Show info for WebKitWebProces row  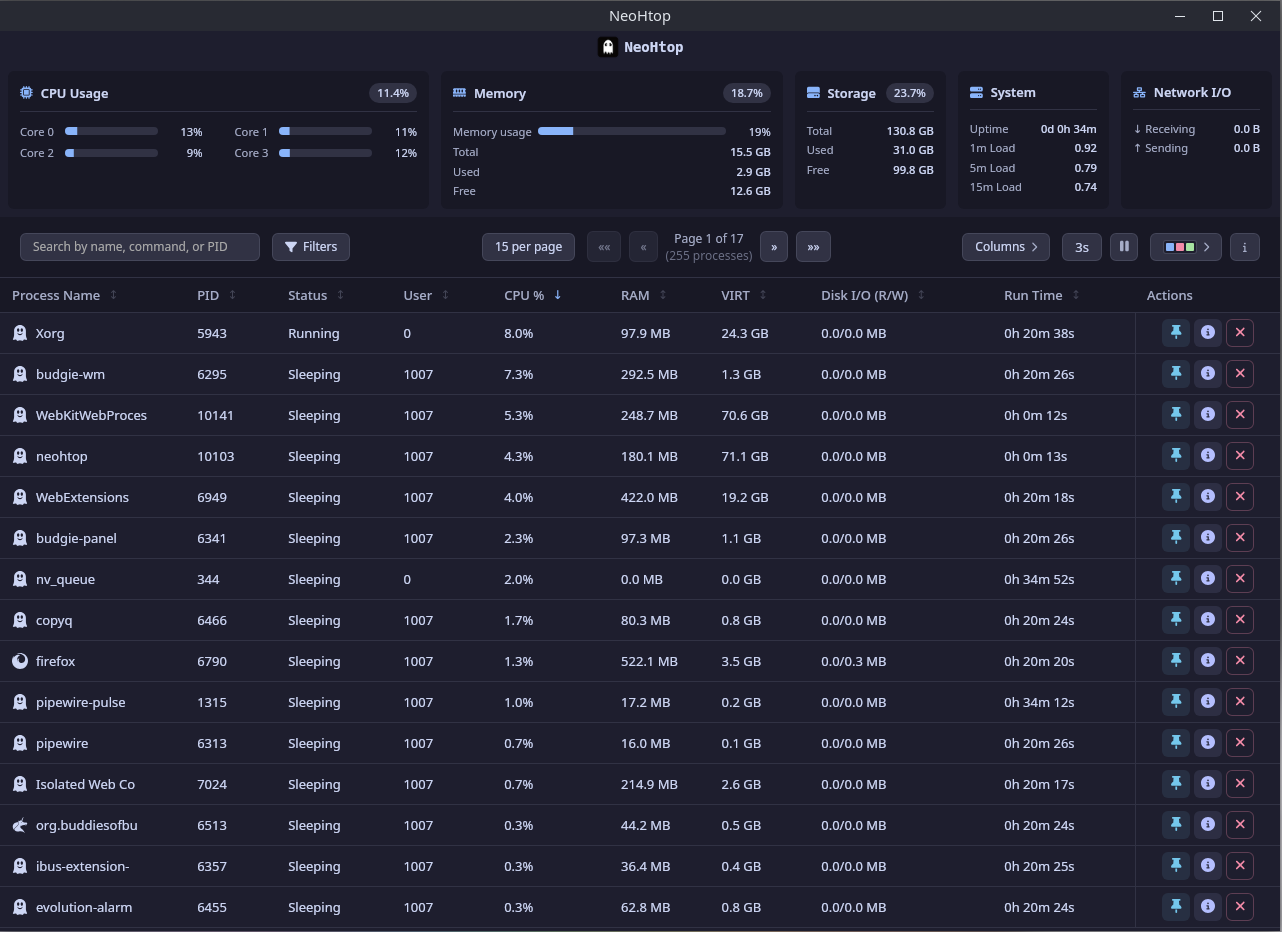point(1208,415)
